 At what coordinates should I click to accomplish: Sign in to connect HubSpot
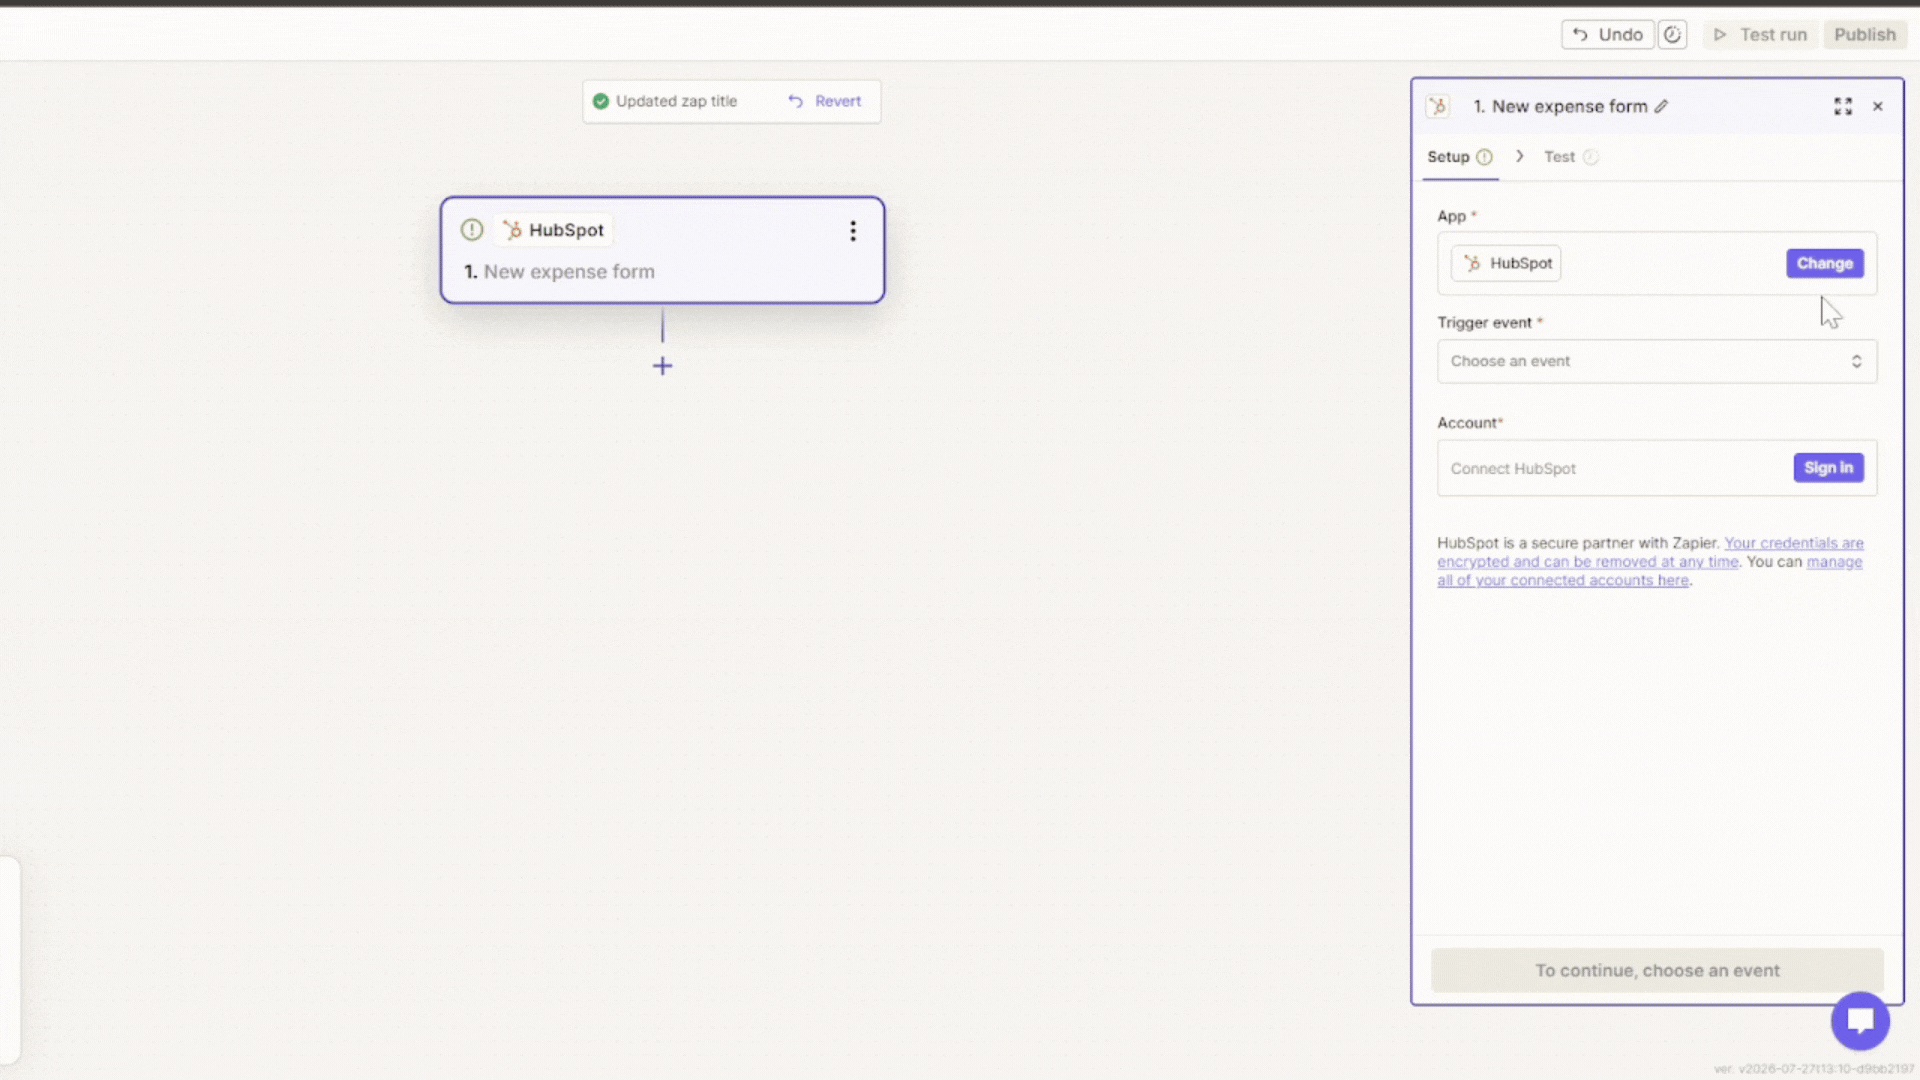click(x=1828, y=468)
